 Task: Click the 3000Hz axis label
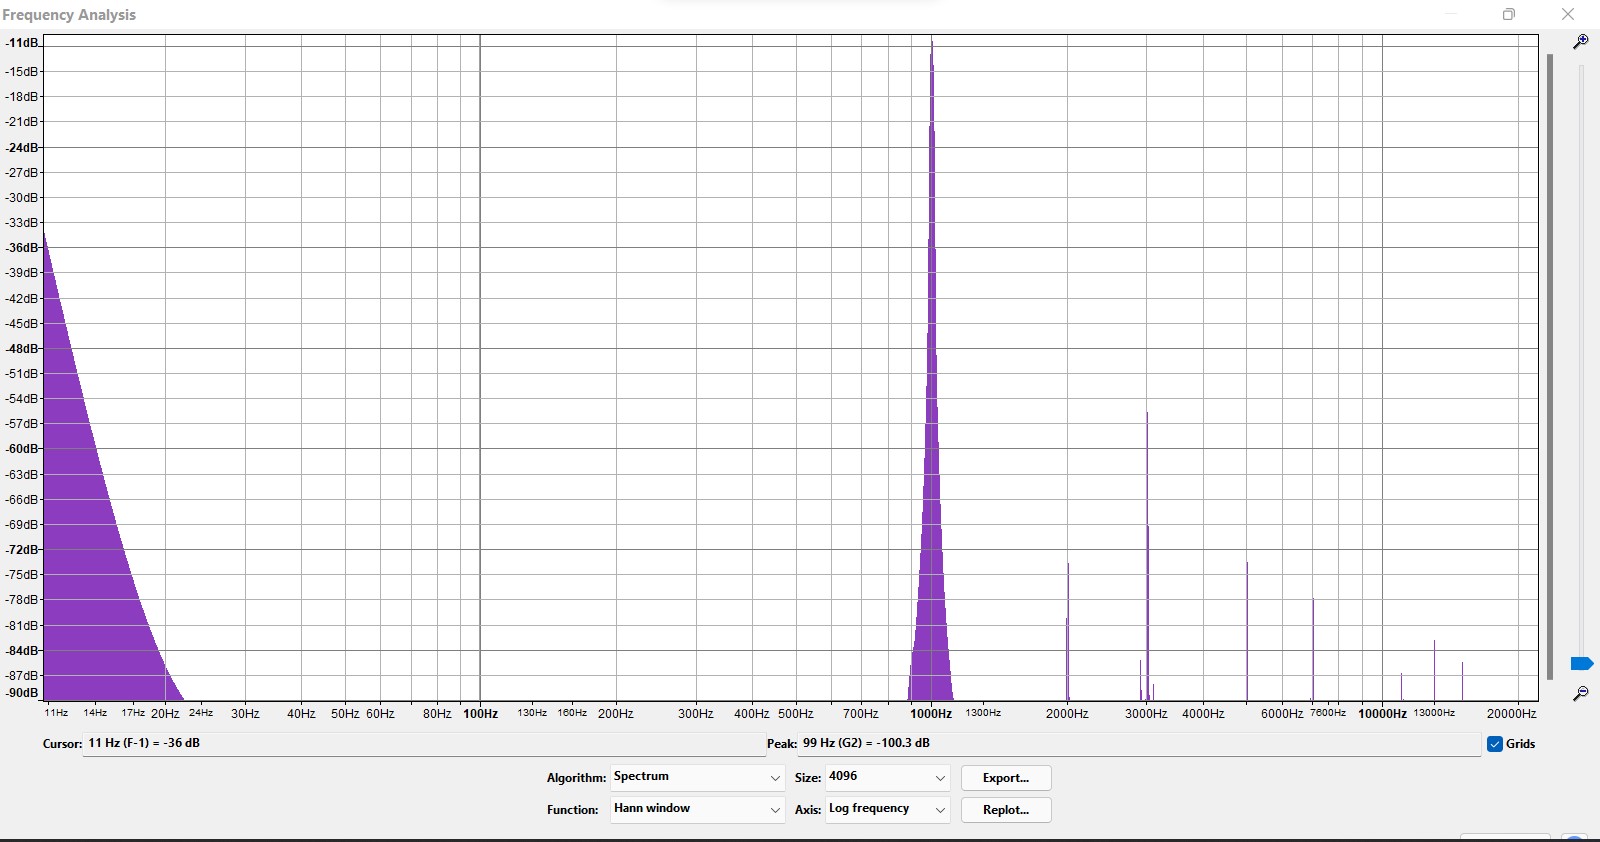click(1146, 714)
